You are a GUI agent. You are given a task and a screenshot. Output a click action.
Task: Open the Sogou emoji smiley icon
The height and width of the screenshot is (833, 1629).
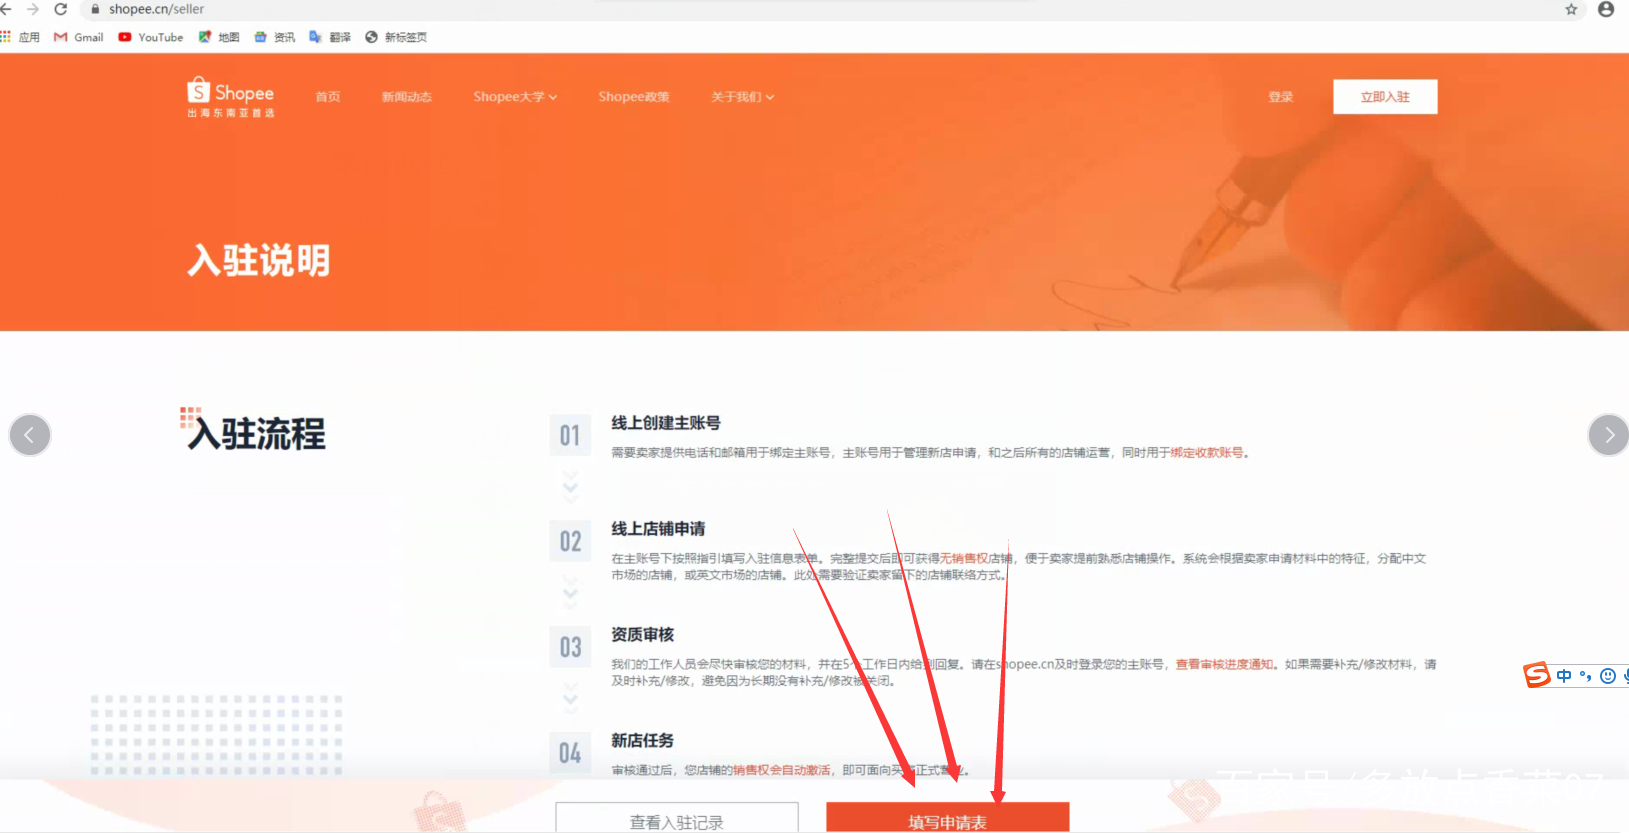click(1608, 676)
